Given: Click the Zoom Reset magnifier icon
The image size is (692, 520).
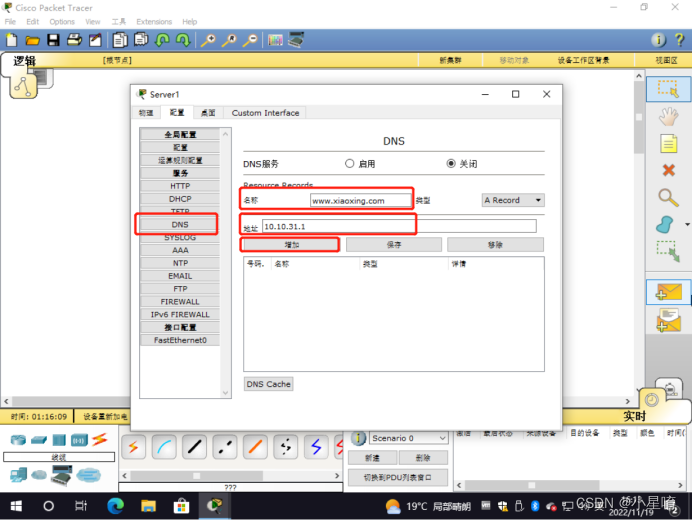Looking at the screenshot, I should pyautogui.click(x=229, y=40).
